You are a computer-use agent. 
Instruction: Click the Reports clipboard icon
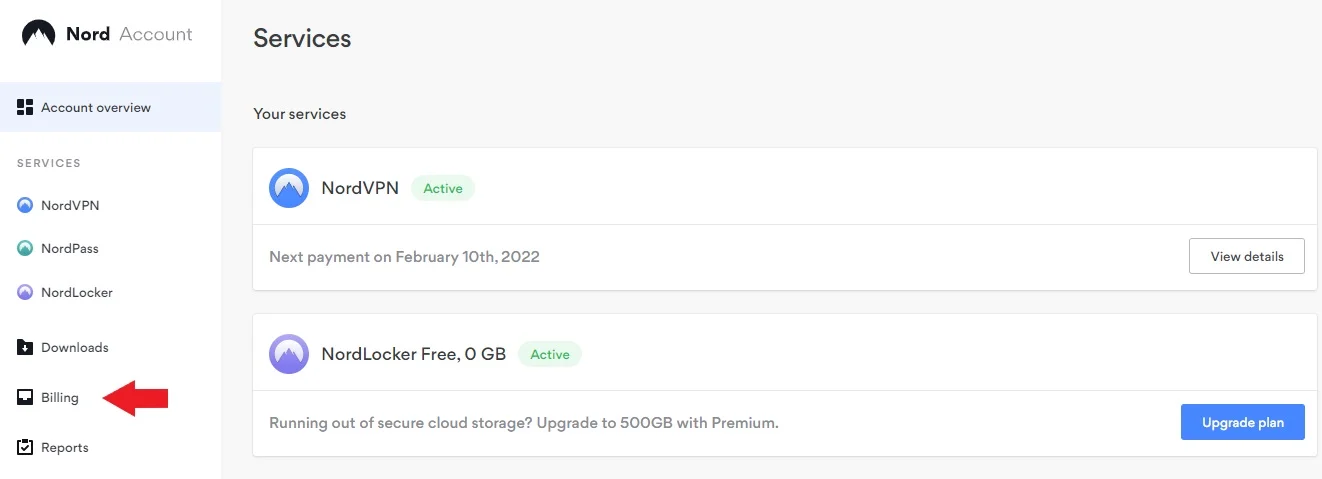(x=25, y=448)
